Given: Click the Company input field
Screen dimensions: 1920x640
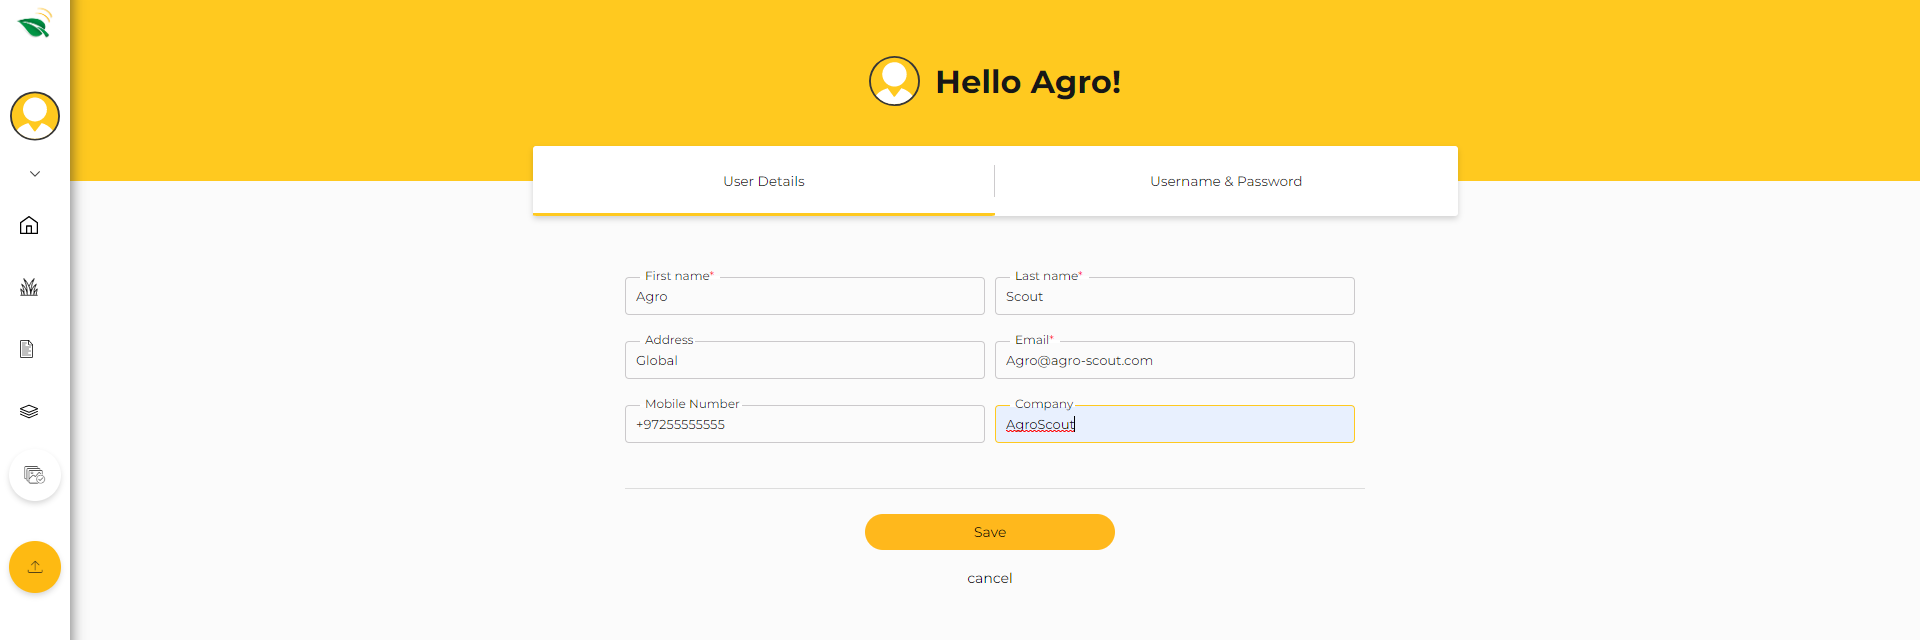Looking at the screenshot, I should pyautogui.click(x=1175, y=424).
